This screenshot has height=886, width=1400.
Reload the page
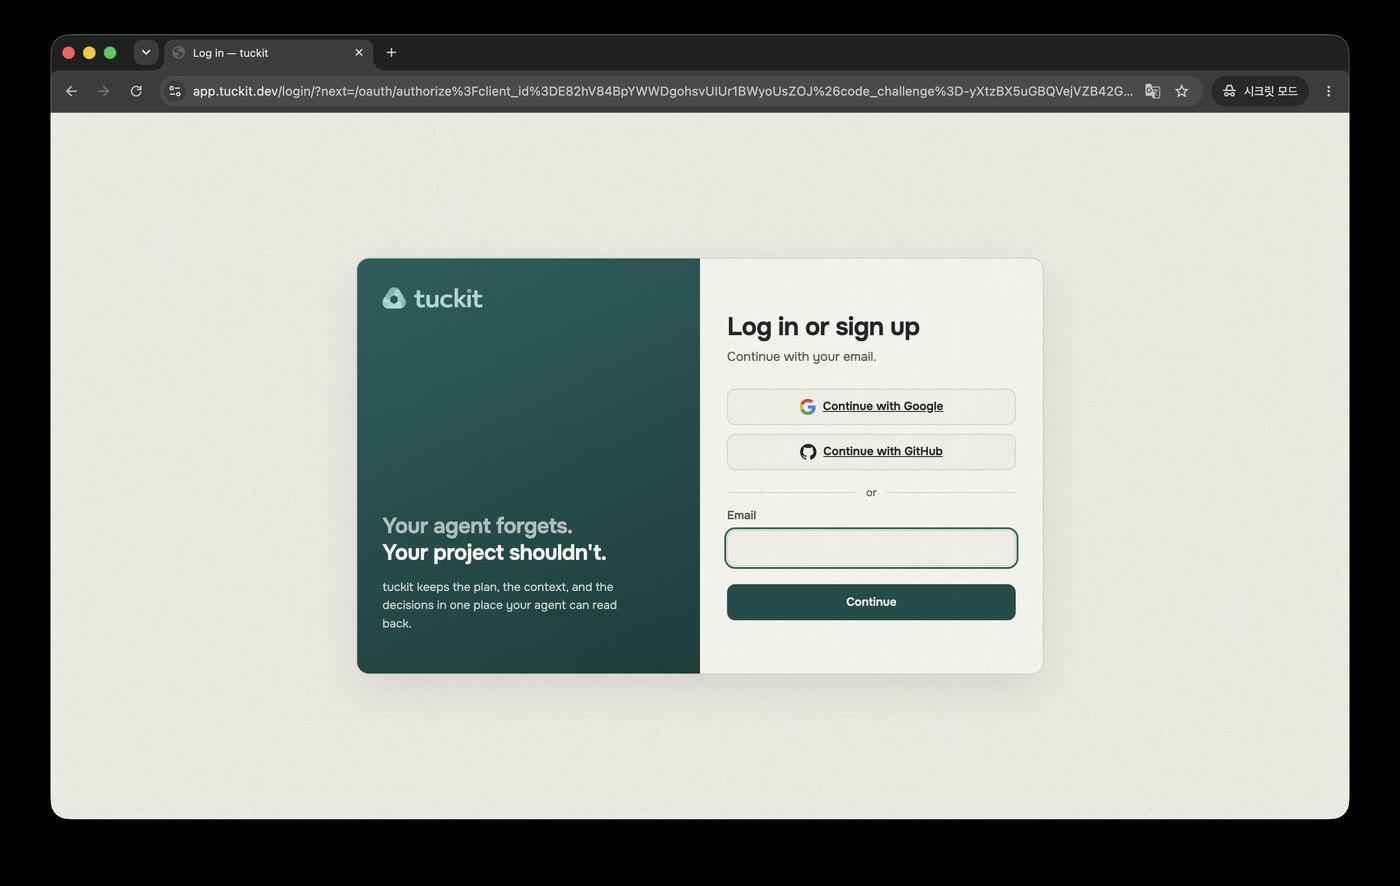[x=136, y=91]
